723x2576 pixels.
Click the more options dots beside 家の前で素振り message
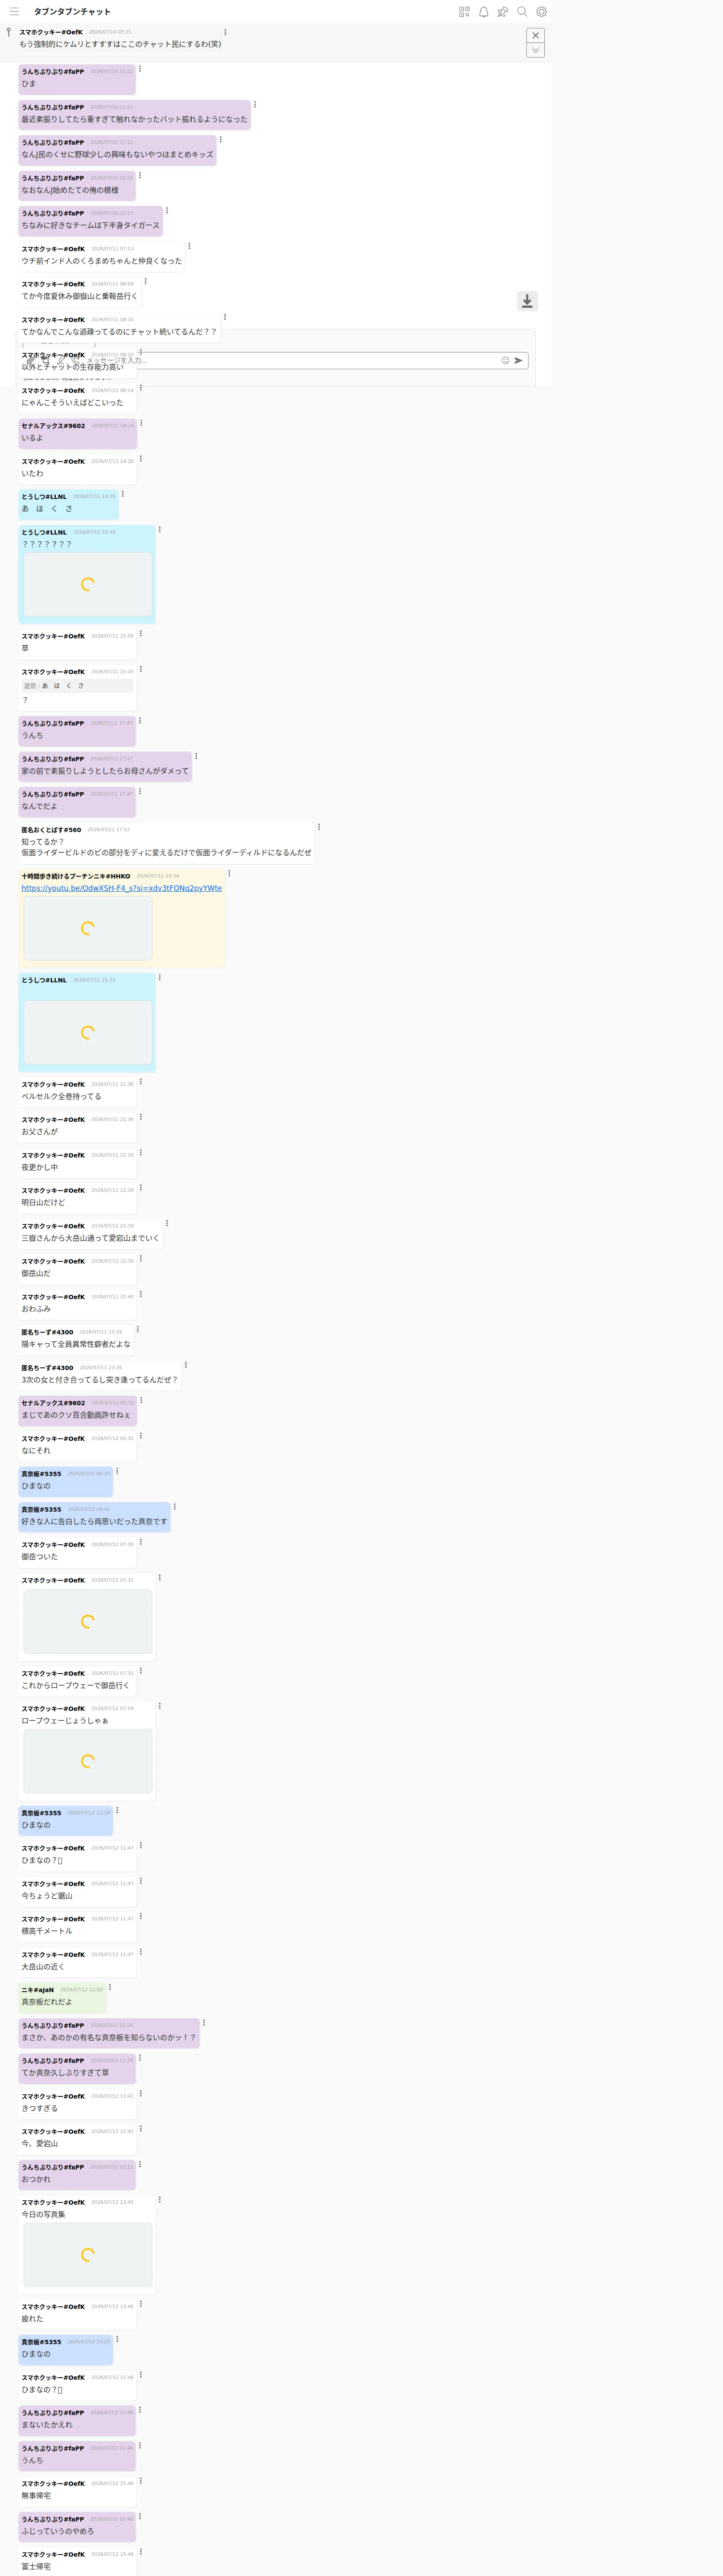pos(196,756)
